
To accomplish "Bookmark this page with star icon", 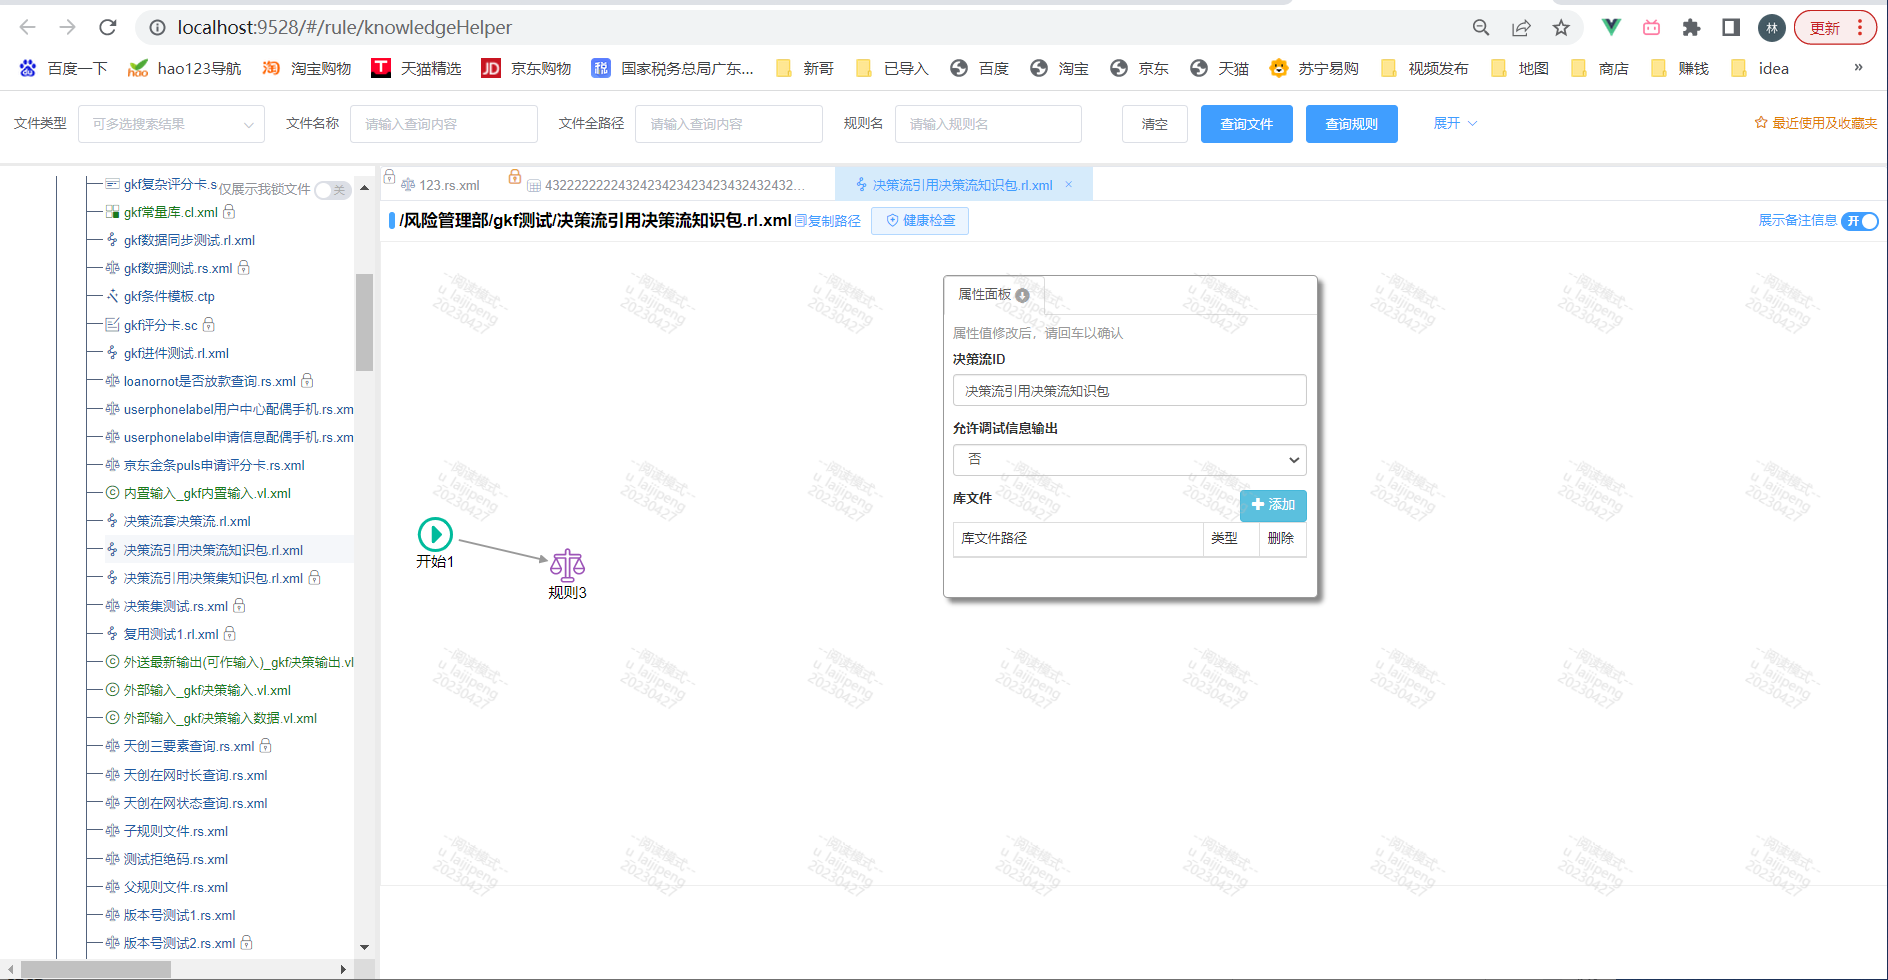I will (x=1561, y=28).
